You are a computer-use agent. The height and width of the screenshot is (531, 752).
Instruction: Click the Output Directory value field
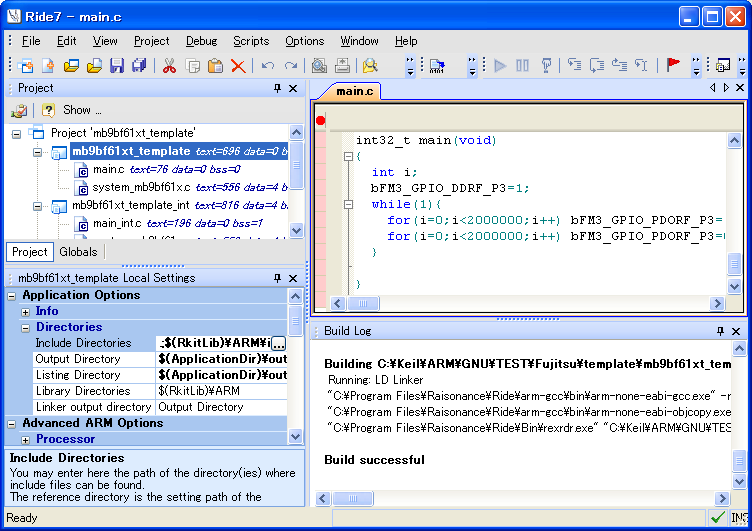click(x=222, y=359)
